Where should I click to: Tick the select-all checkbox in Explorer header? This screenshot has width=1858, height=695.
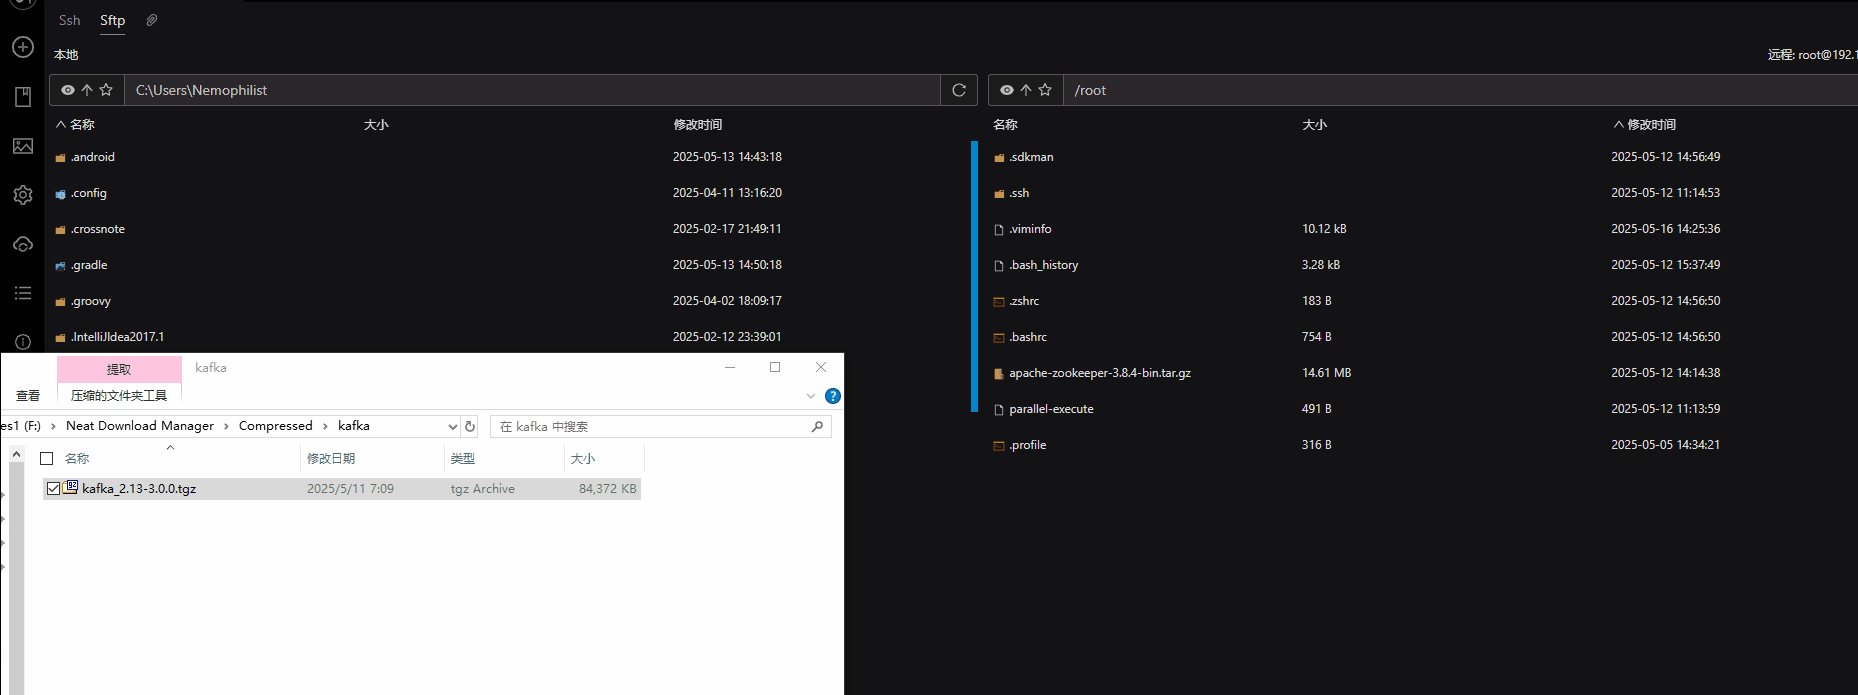click(46, 458)
